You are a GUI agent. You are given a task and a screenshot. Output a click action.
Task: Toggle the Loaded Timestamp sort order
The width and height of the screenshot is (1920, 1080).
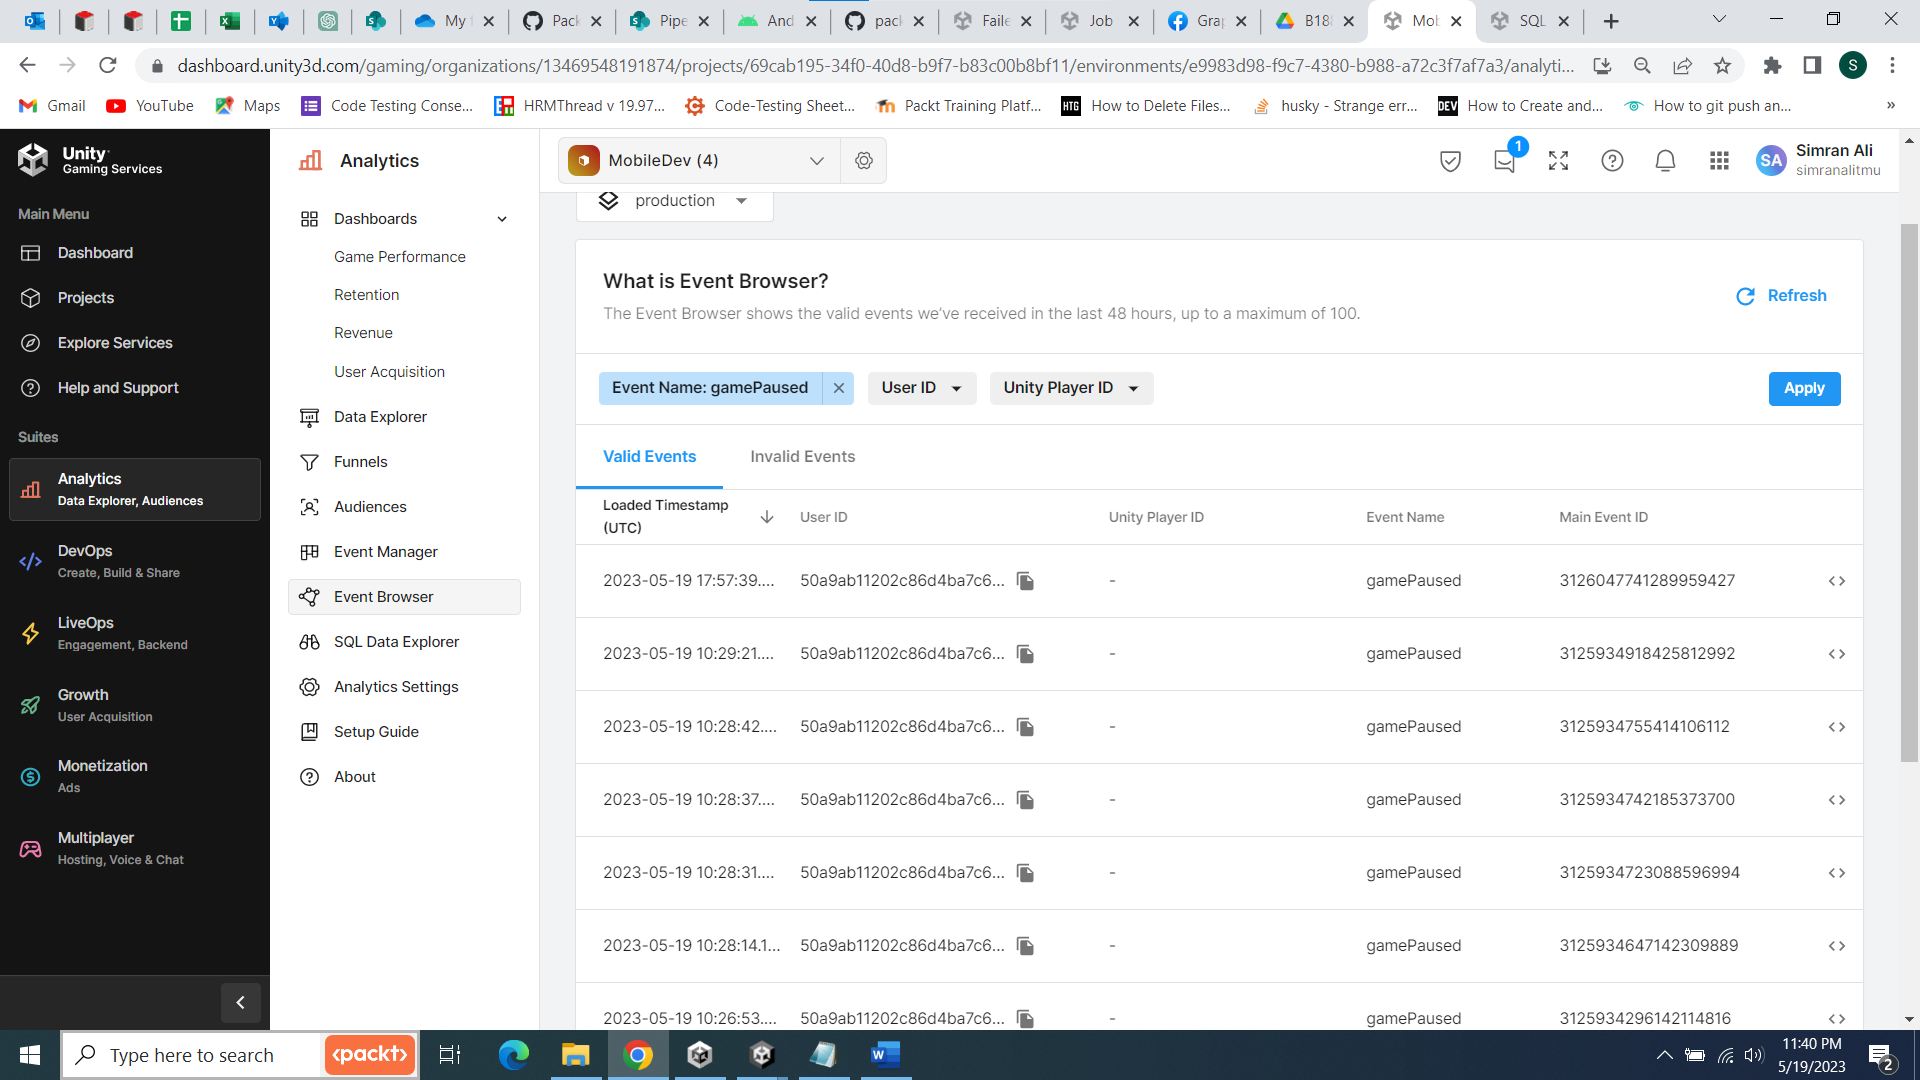[767, 517]
